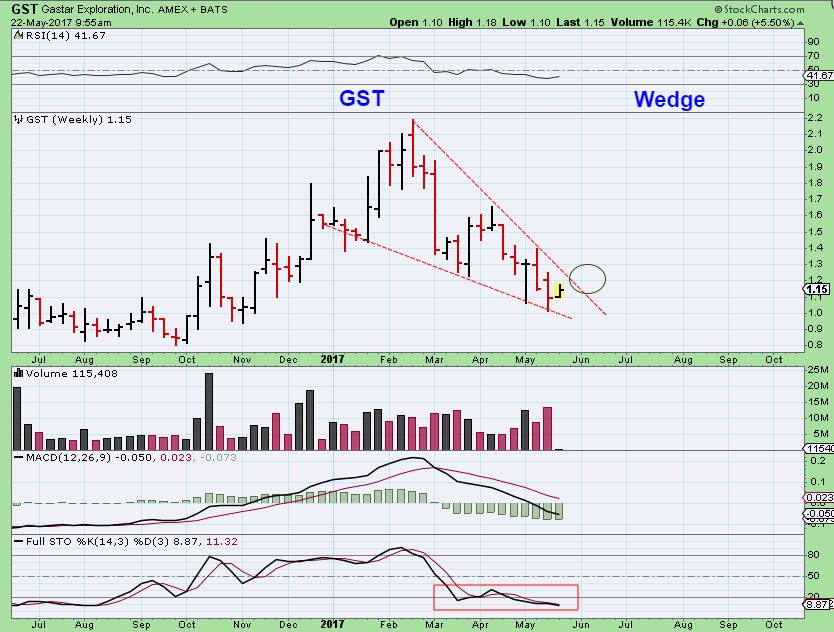Open the StockCharts.com copyright link
The image size is (834, 632).
(x=759, y=9)
